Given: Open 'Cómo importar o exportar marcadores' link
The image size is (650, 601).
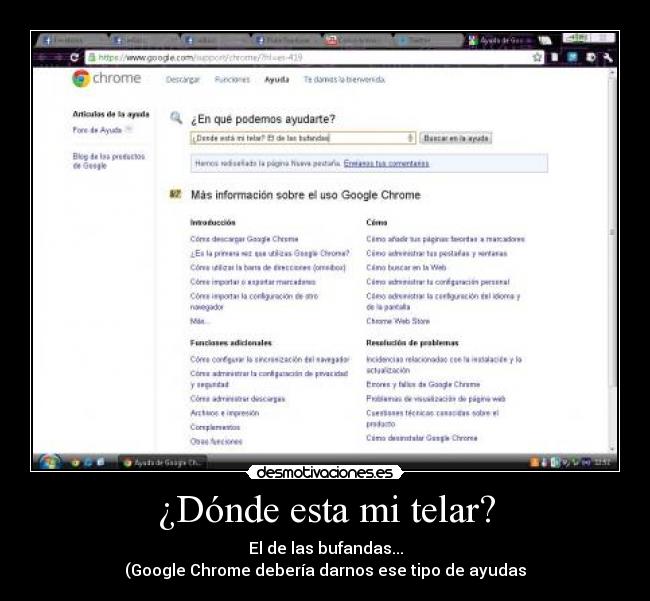Looking at the screenshot, I should click(253, 282).
